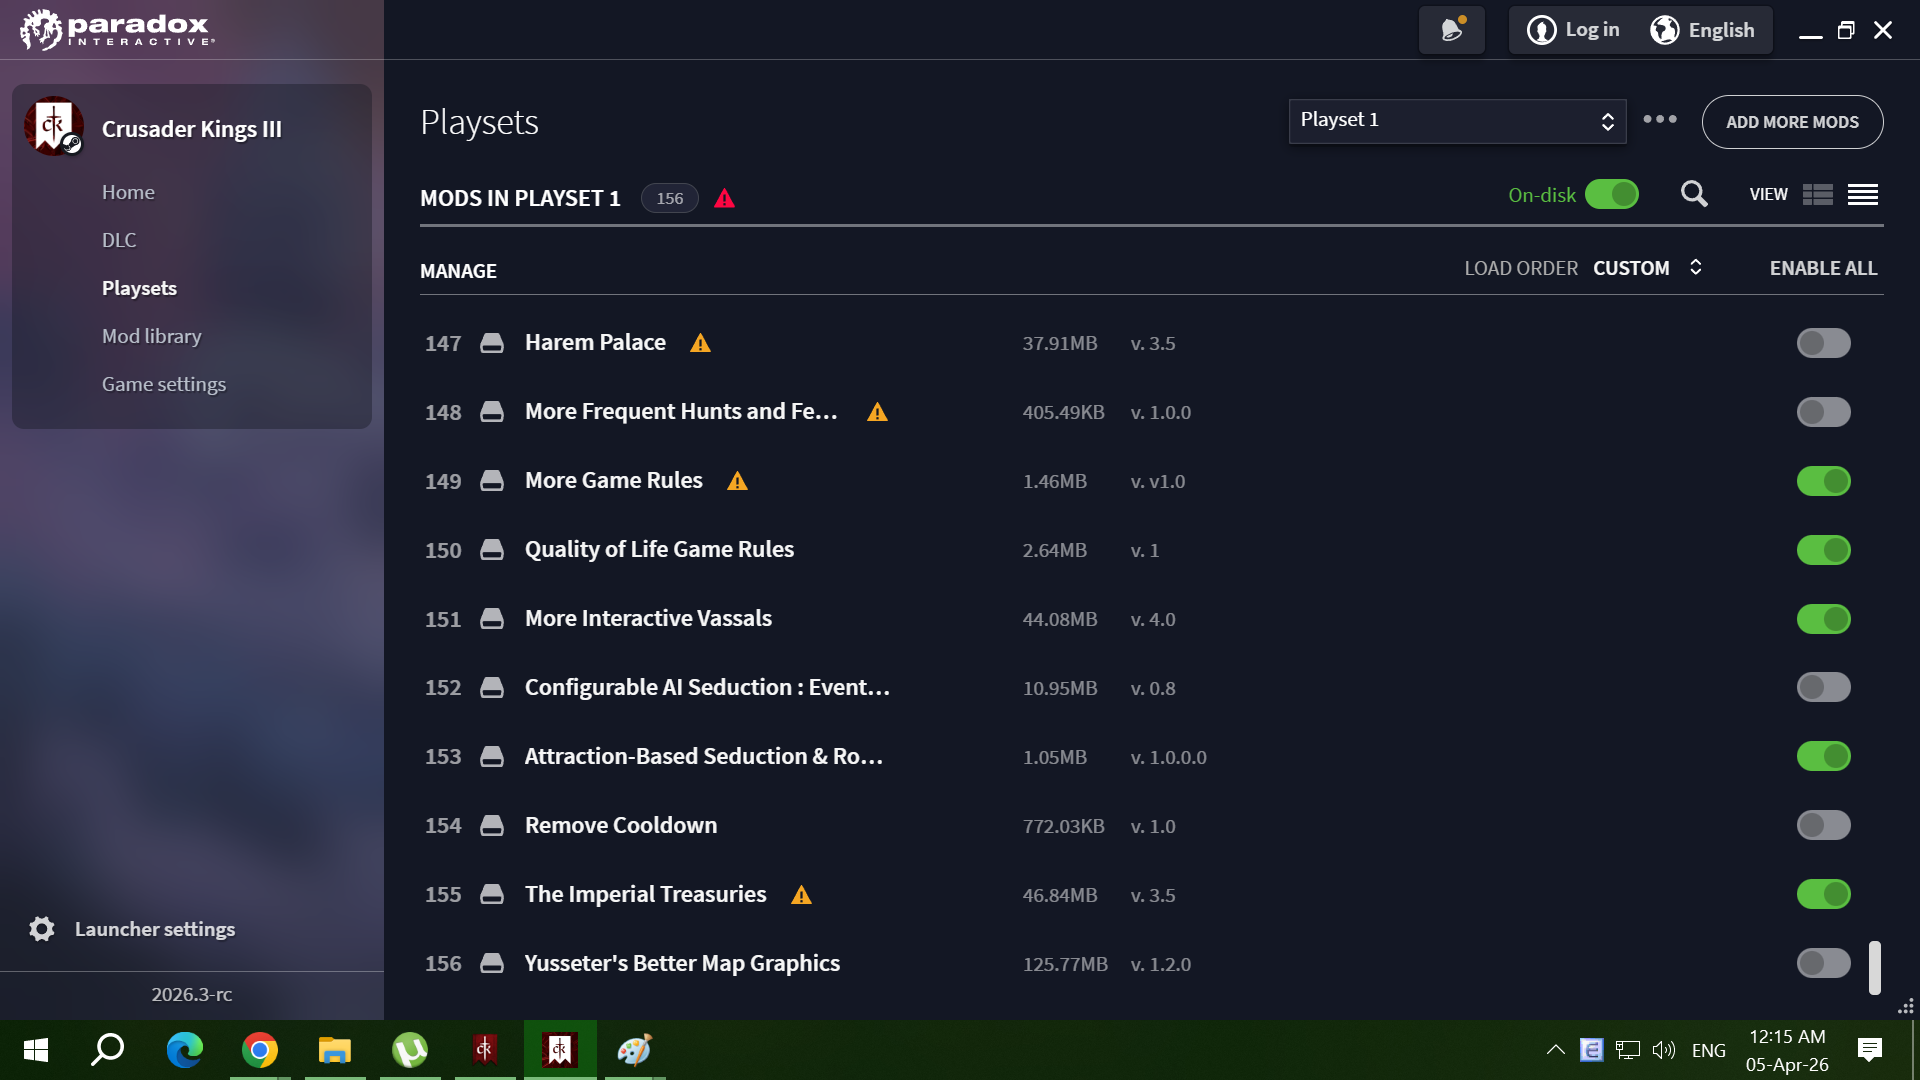Click the search magnifier in Playsets
Image resolution: width=1920 pixels, height=1080 pixels.
pos(1694,194)
